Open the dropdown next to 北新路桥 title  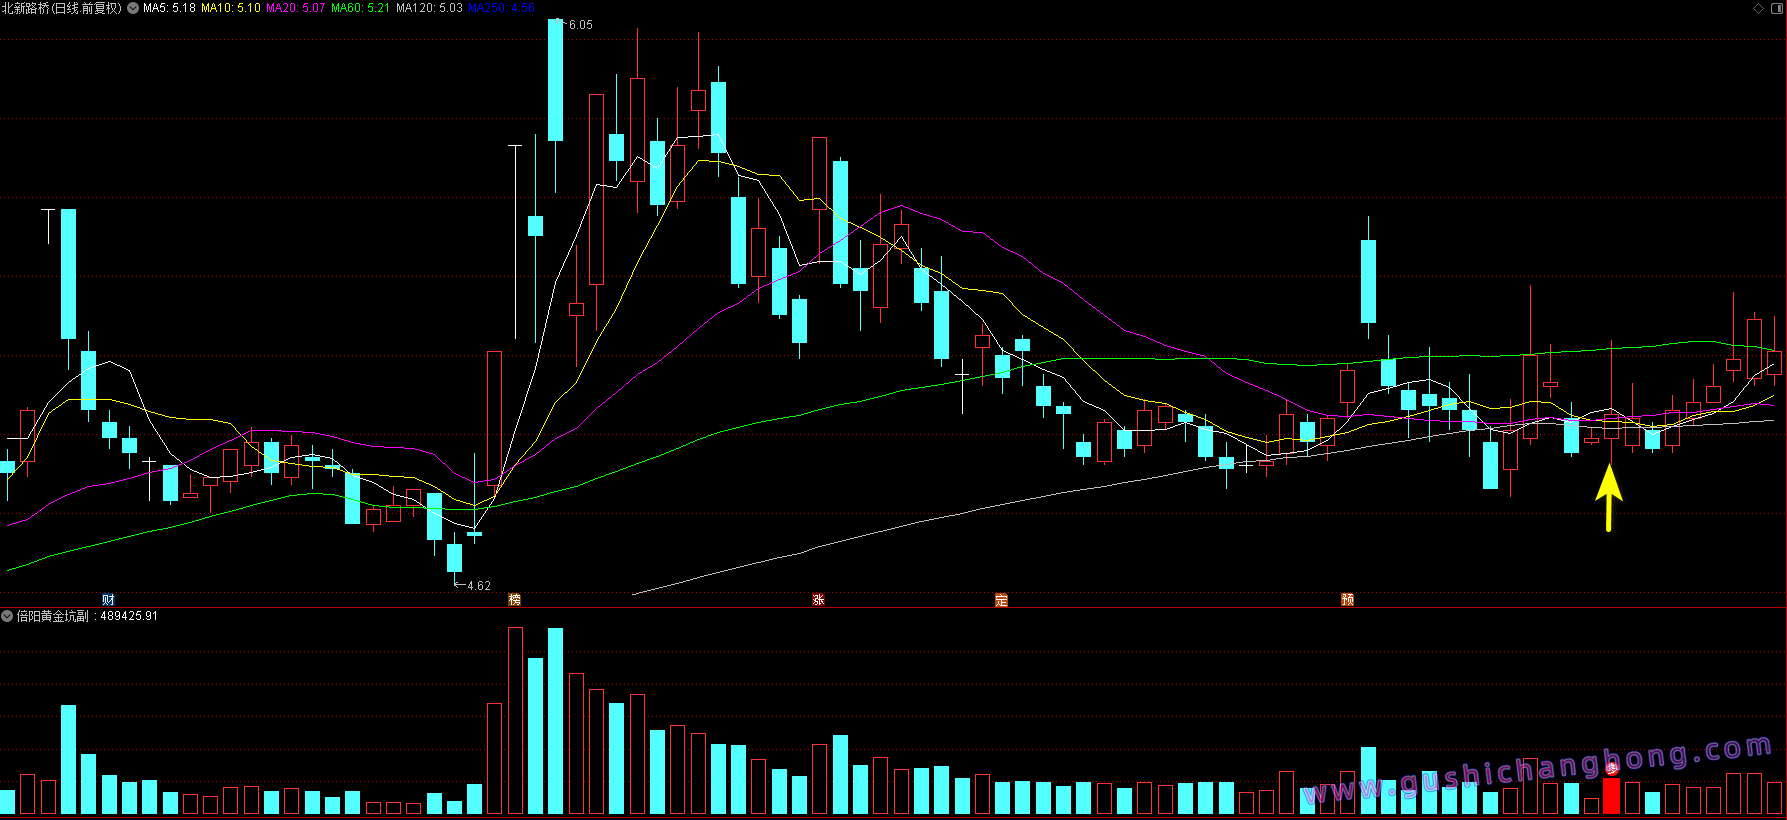click(133, 8)
